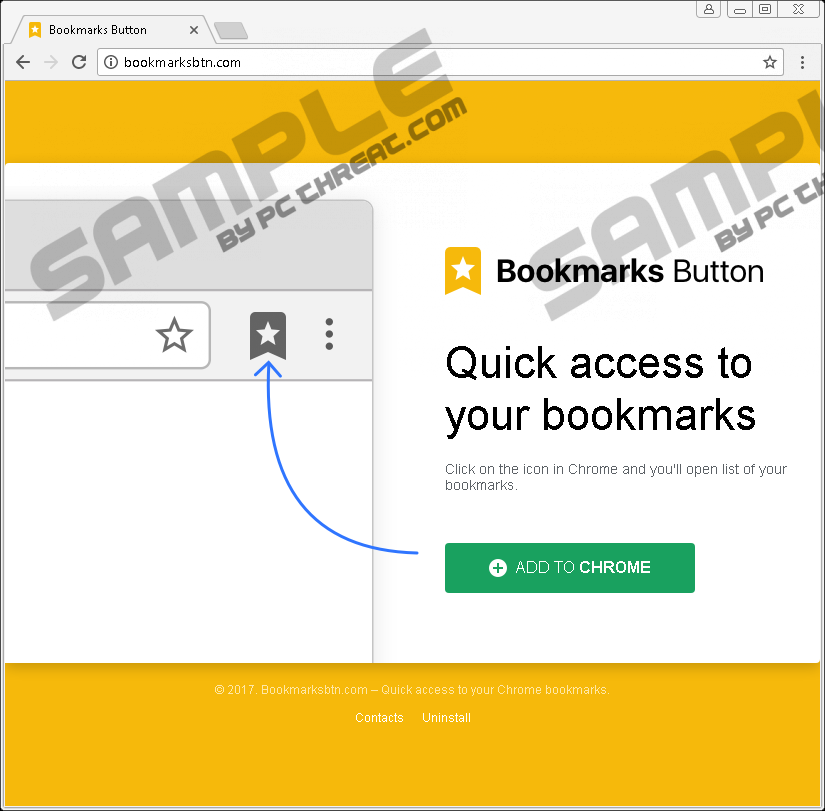The image size is (825, 811).
Task: Open the Uninstall link in footer
Action: tap(446, 717)
